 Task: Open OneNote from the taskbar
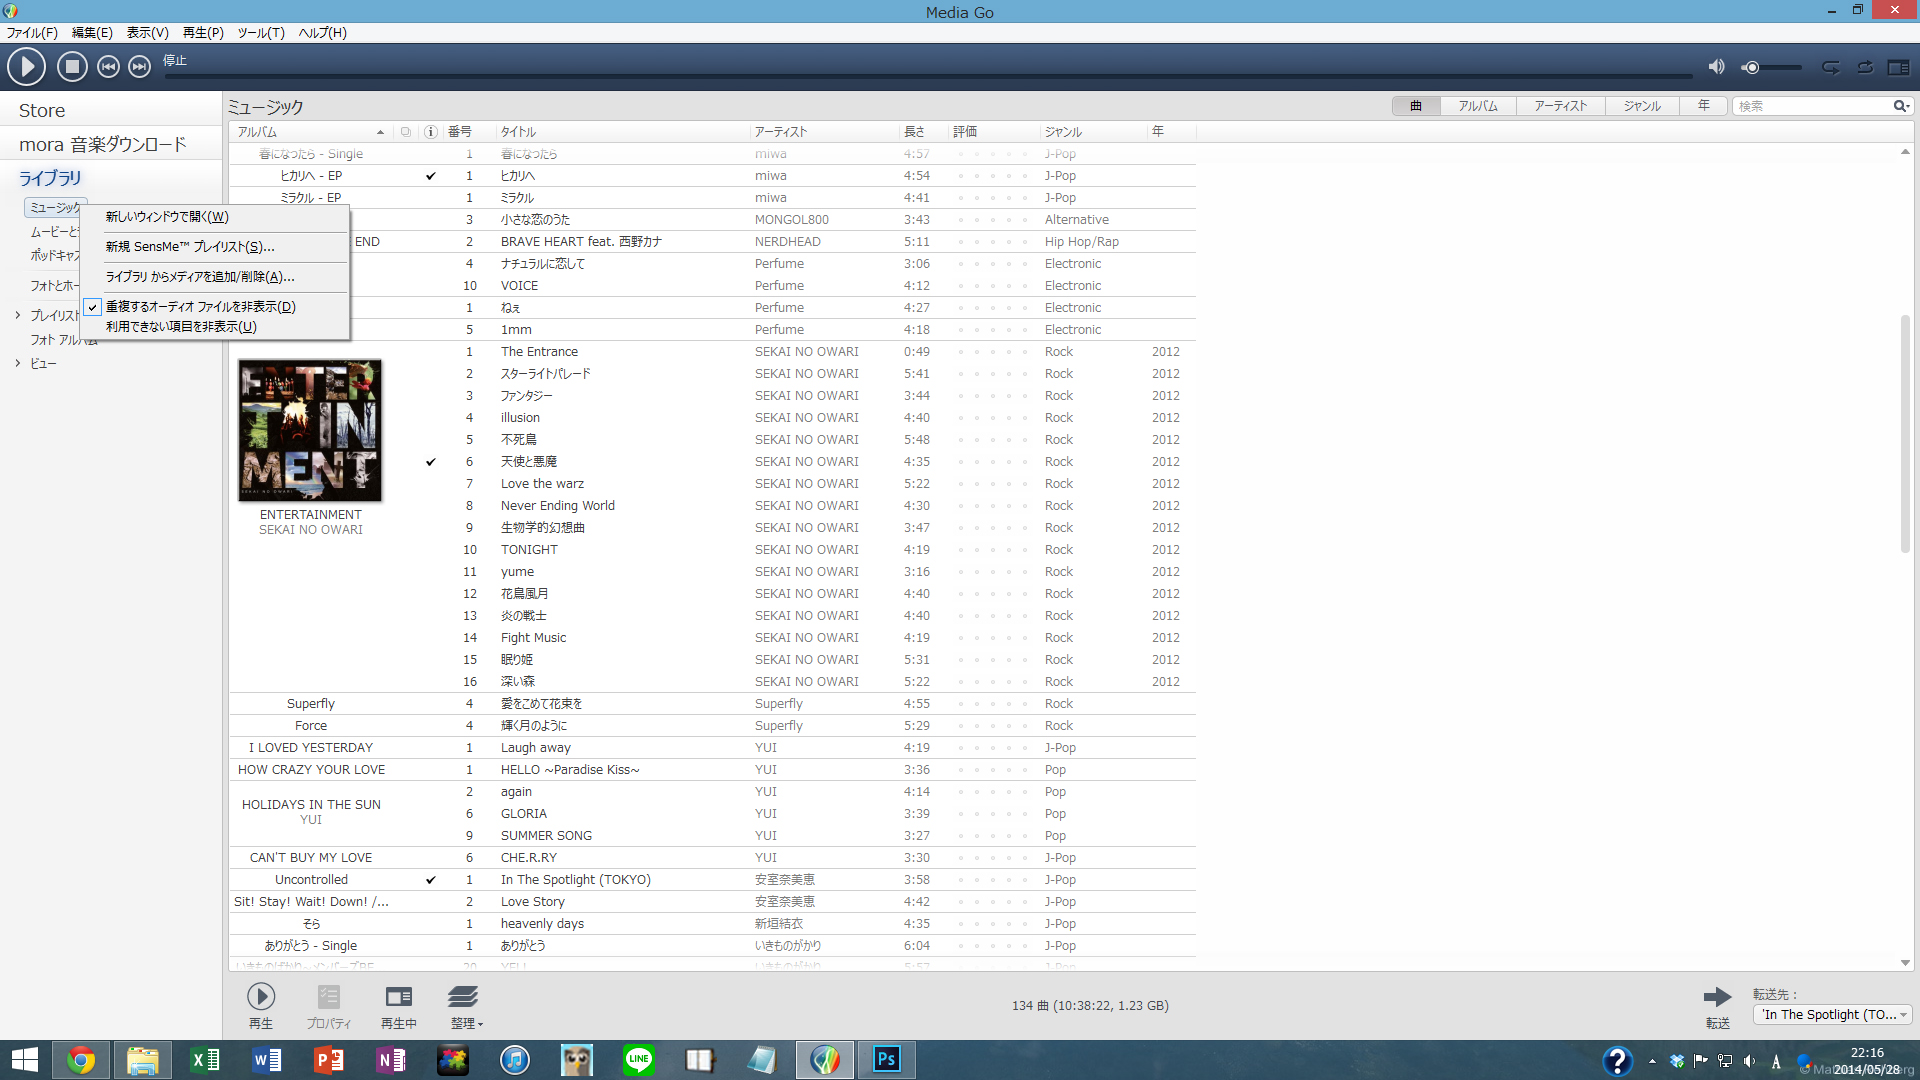pos(391,1060)
